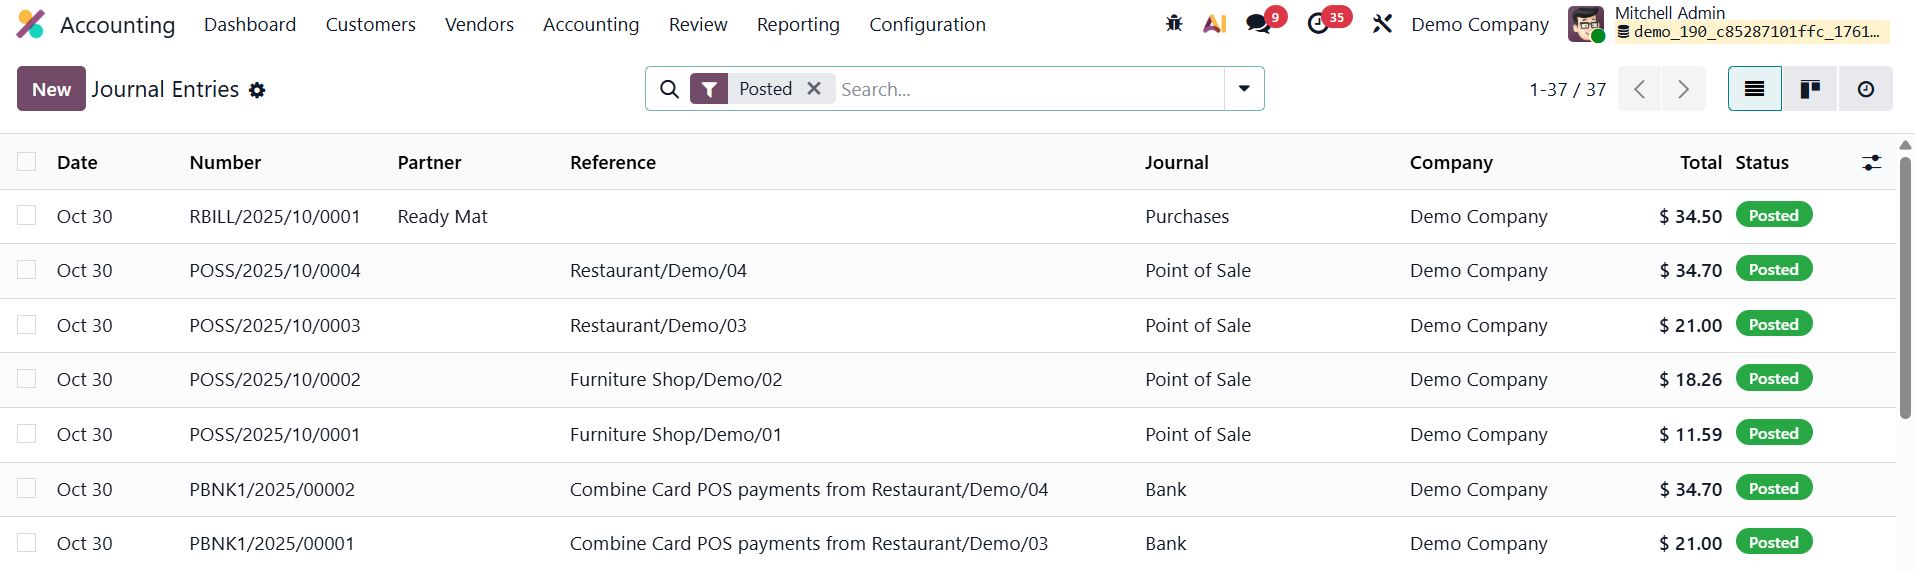Expand the search options dropdown arrow
Image resolution: width=1915 pixels, height=570 pixels.
(x=1244, y=89)
